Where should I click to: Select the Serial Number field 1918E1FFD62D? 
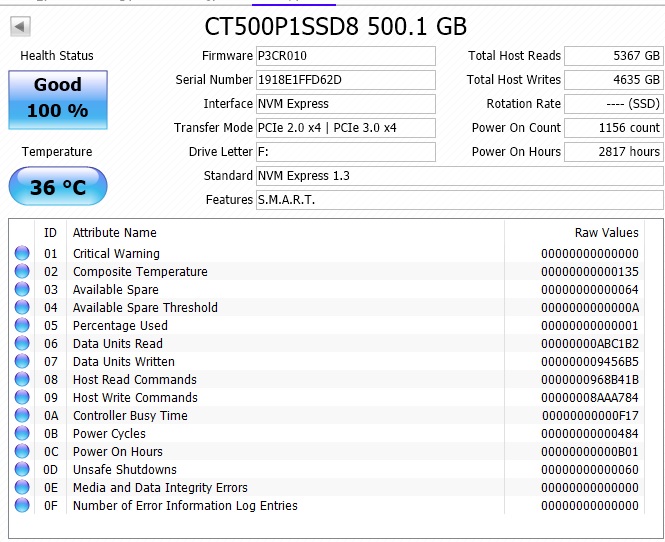(x=346, y=80)
